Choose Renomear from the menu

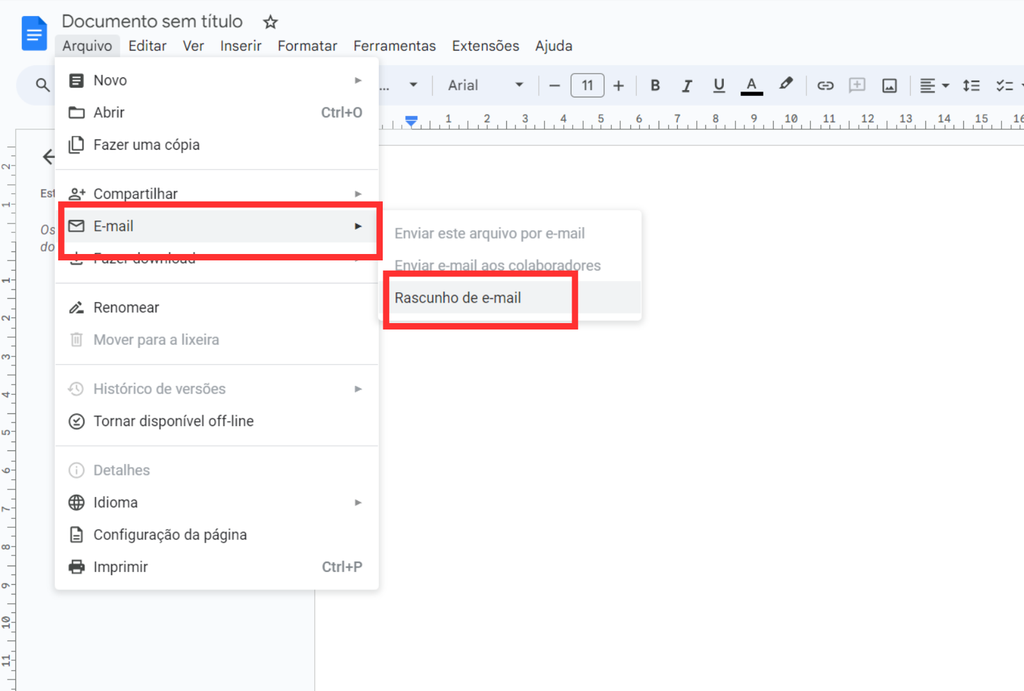tap(217, 307)
